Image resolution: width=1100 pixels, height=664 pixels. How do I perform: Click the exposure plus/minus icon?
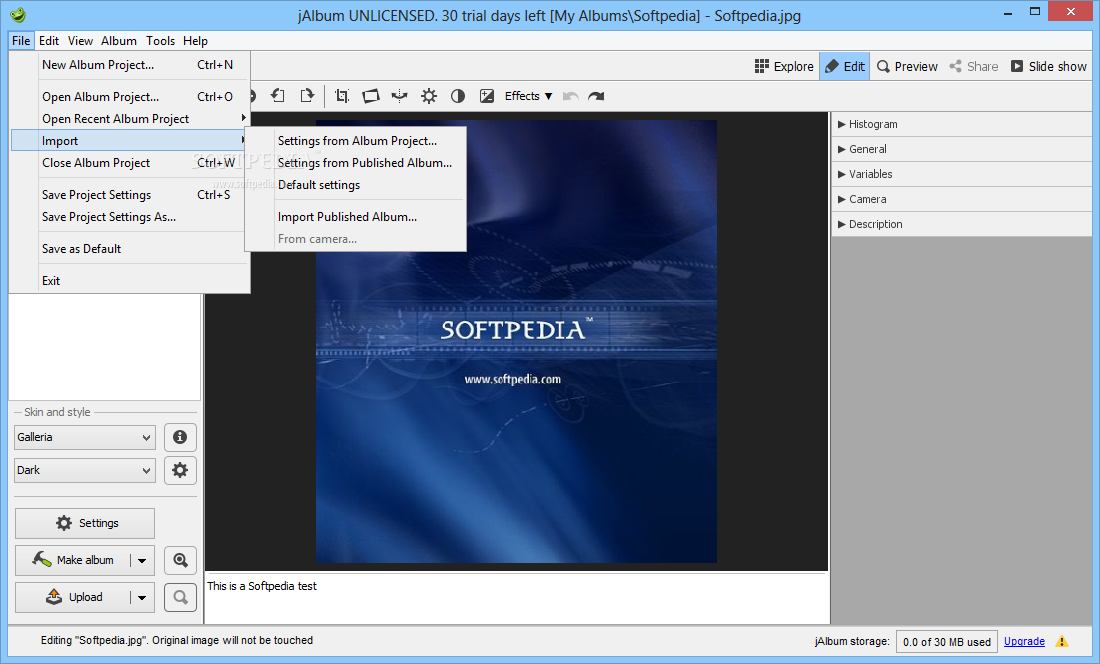click(x=487, y=96)
